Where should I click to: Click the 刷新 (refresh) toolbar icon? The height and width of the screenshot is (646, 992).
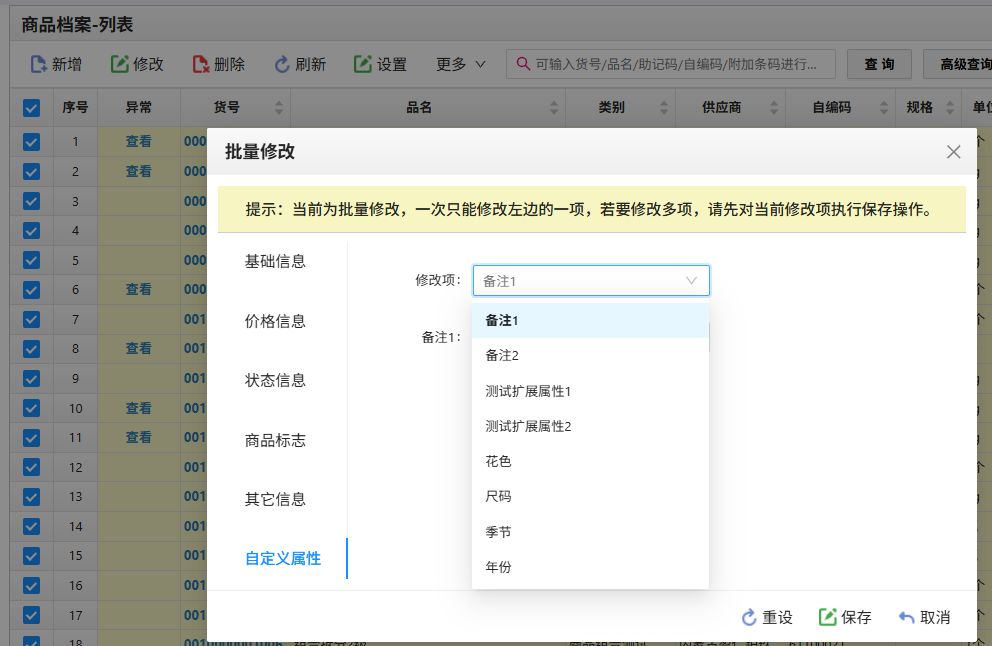click(282, 64)
